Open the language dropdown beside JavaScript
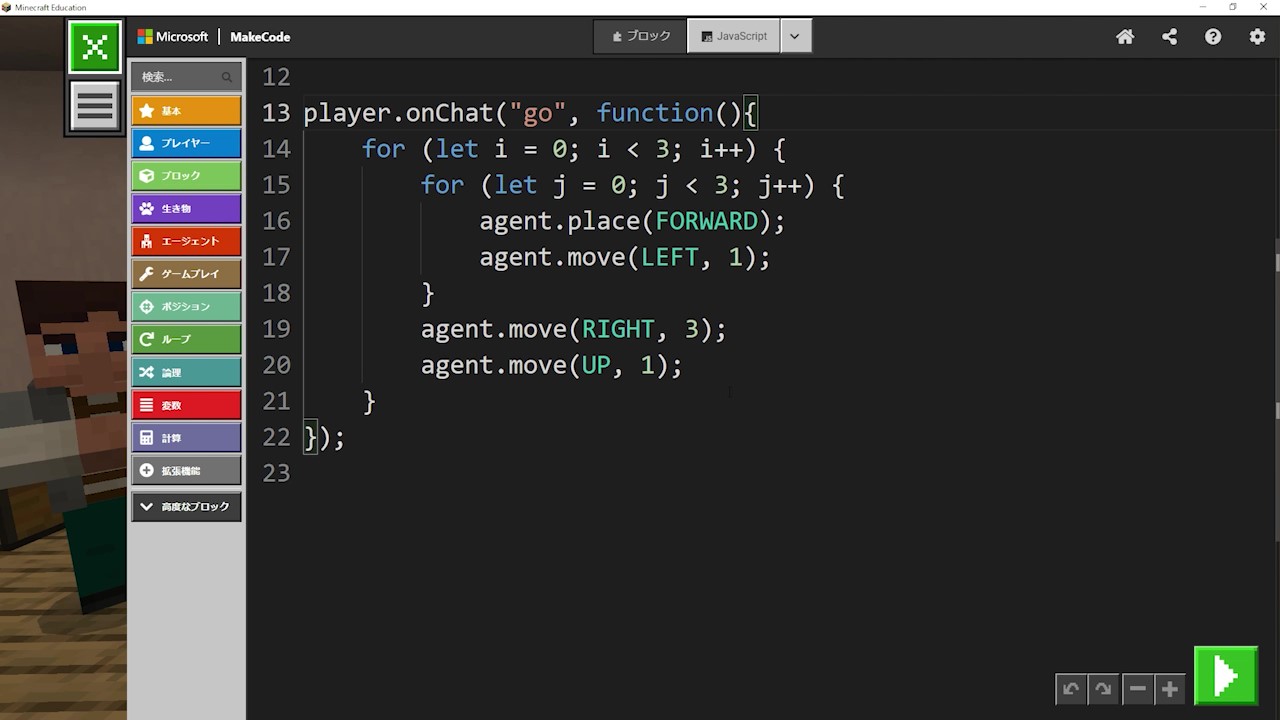The image size is (1280, 720). pos(795,36)
